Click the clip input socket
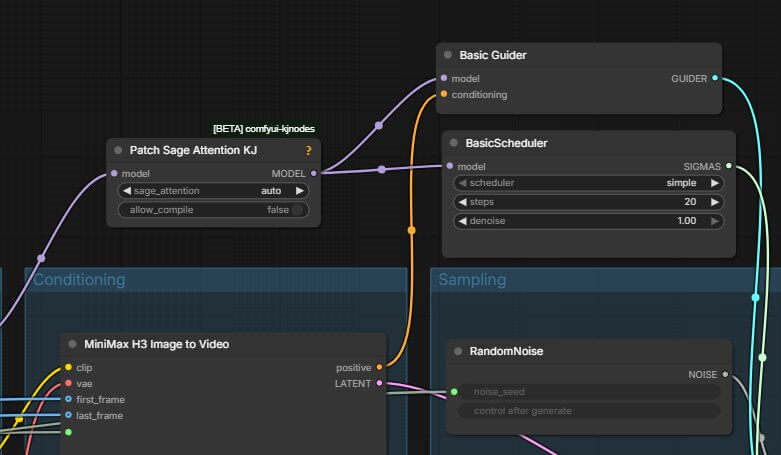The width and height of the screenshot is (781, 455). [x=68, y=367]
